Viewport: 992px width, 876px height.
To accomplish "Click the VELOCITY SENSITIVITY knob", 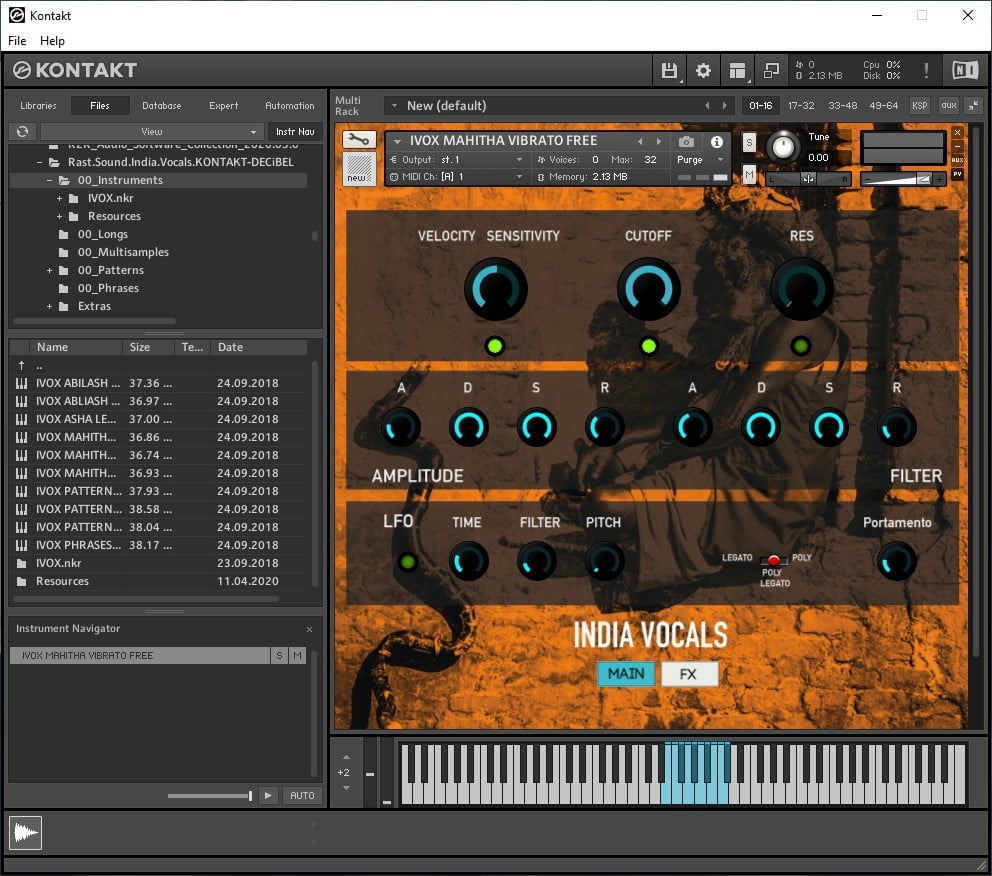I will 496,289.
